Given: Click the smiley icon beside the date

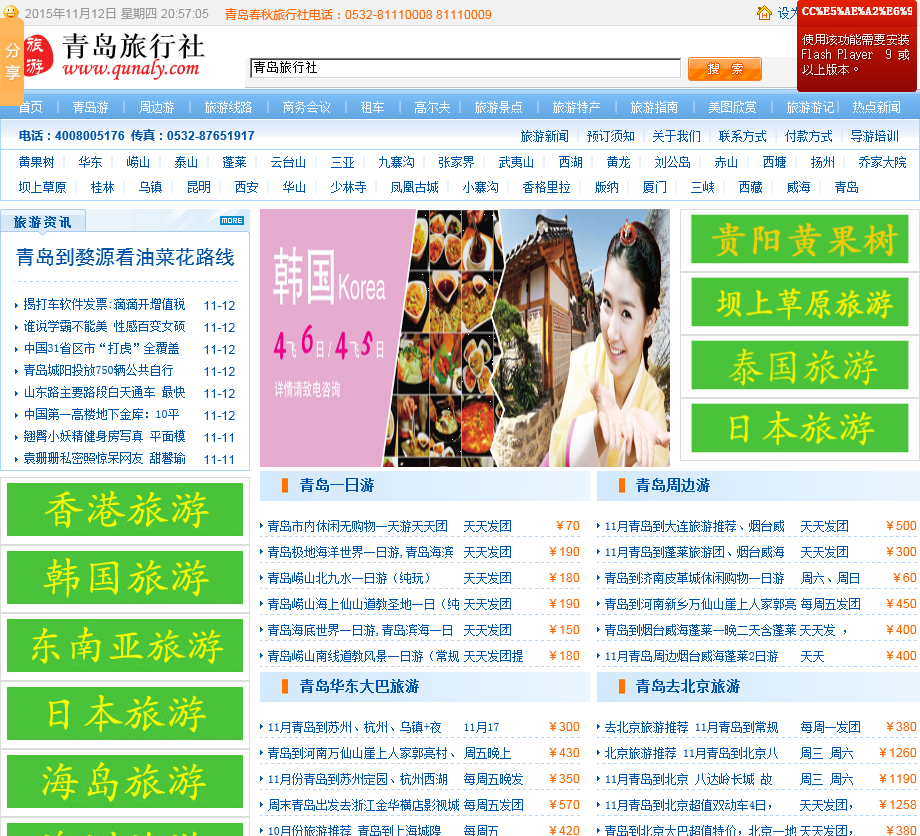Looking at the screenshot, I should [x=11, y=12].
